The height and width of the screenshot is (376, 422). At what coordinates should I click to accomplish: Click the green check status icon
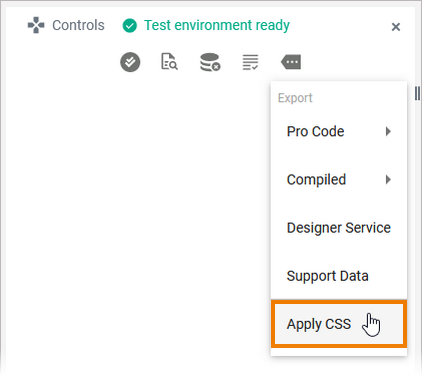pos(130,26)
